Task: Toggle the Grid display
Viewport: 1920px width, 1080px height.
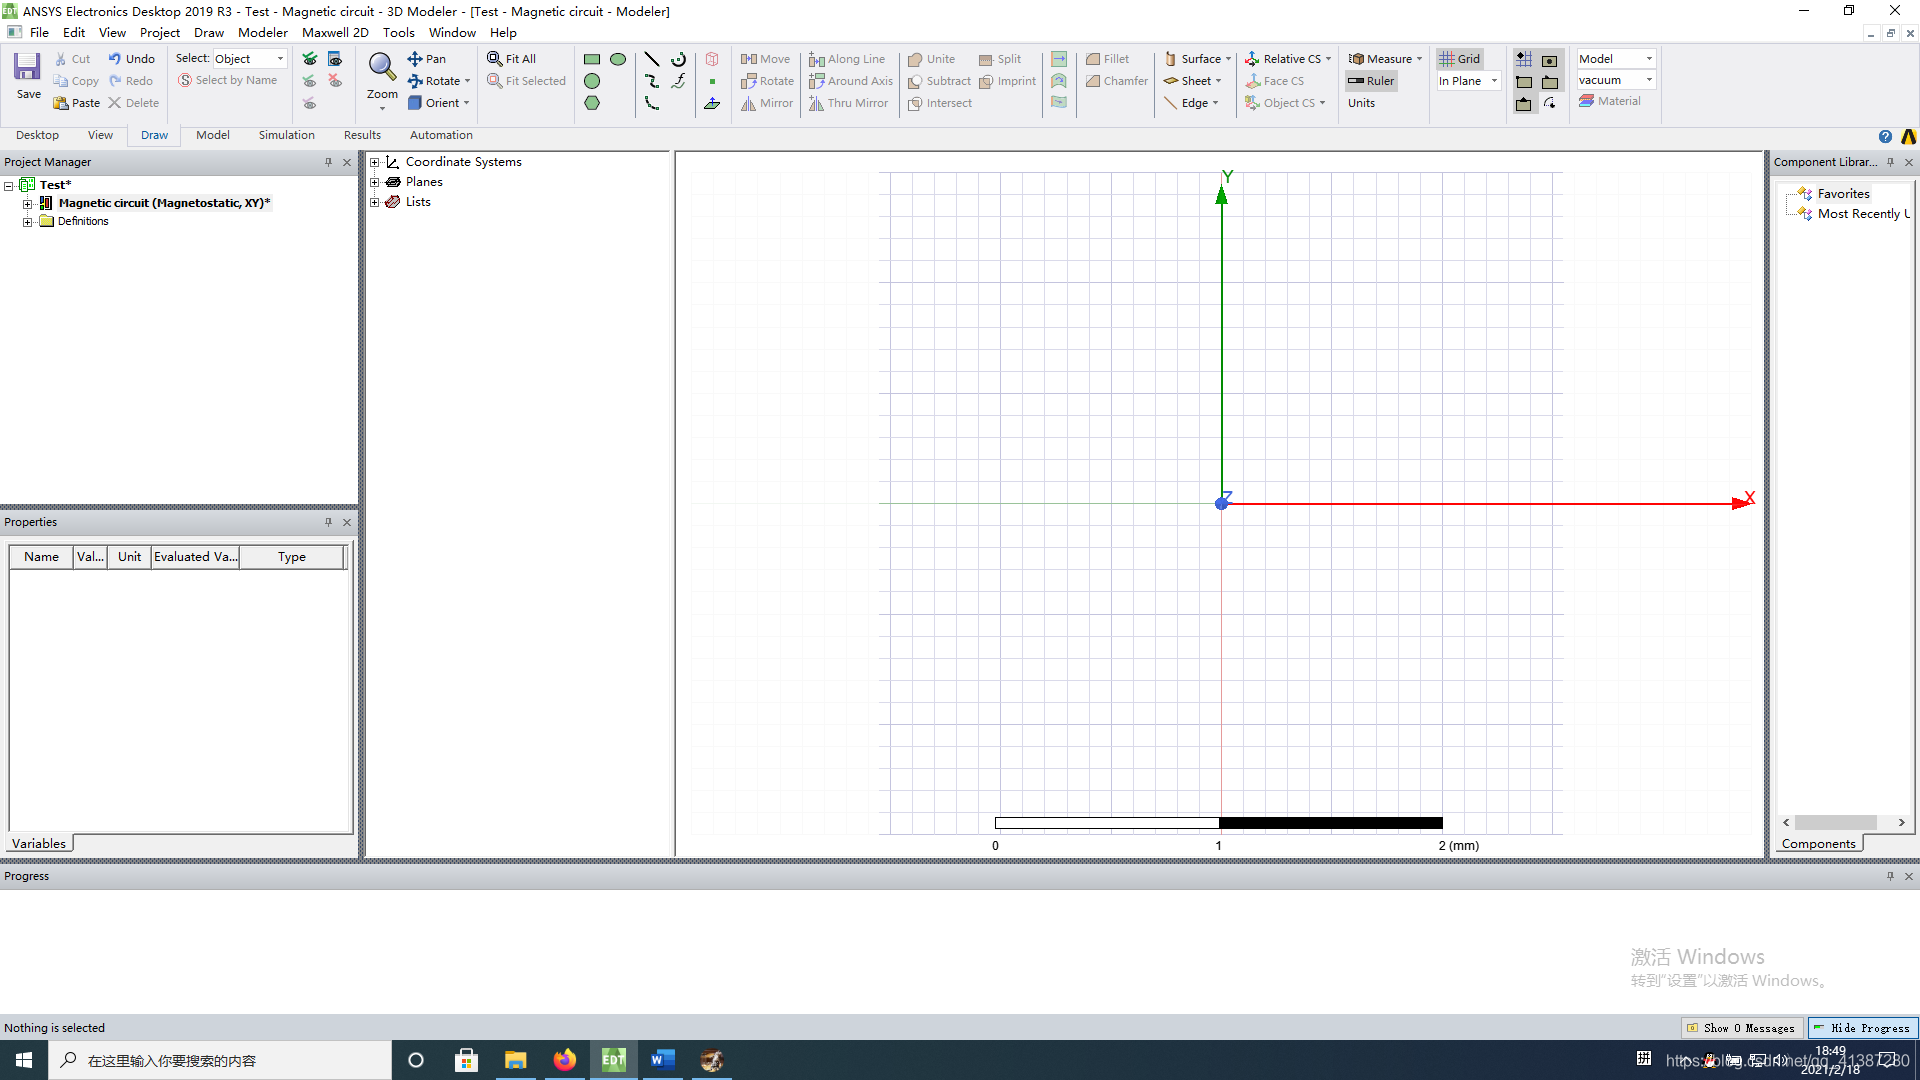Action: click(x=1460, y=59)
